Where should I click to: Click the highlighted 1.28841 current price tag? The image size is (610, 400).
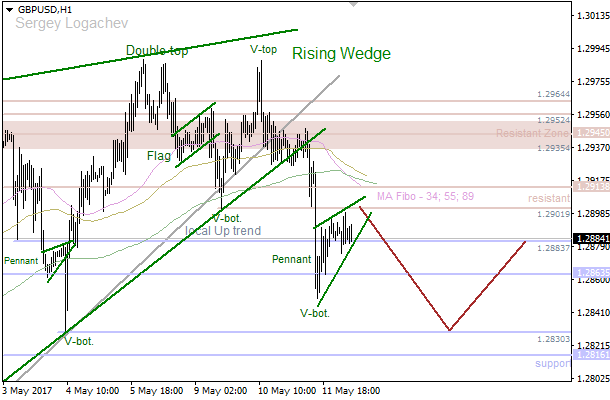(591, 239)
